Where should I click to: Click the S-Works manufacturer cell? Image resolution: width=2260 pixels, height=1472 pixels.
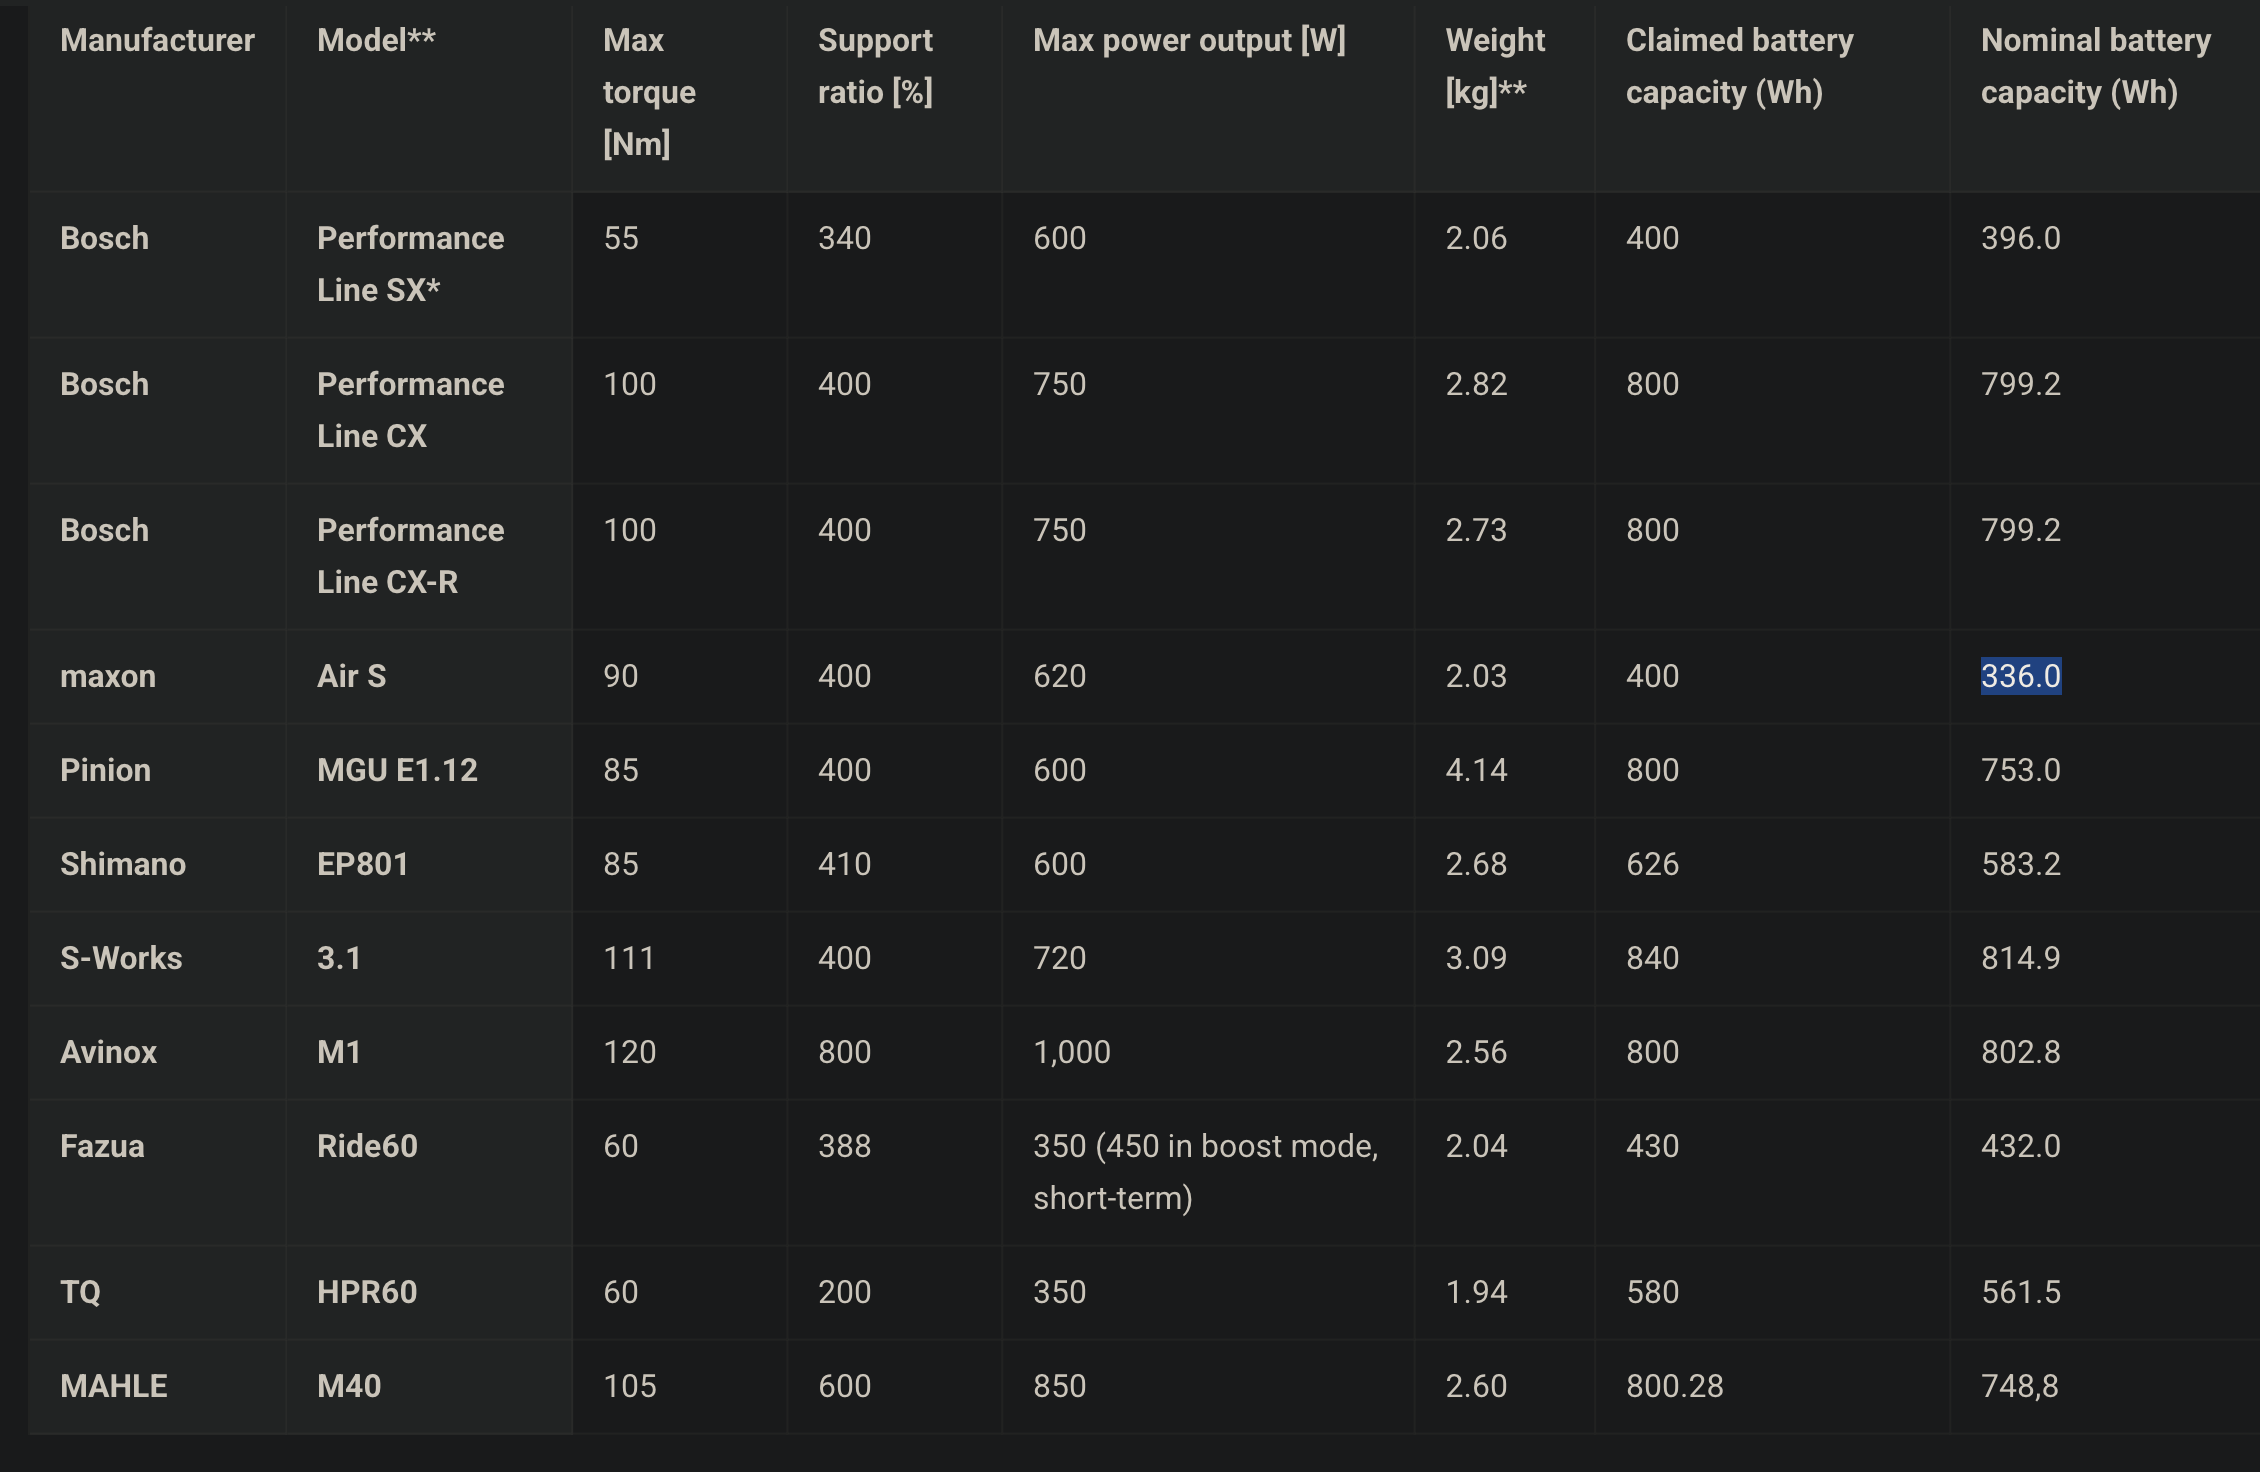tap(121, 958)
